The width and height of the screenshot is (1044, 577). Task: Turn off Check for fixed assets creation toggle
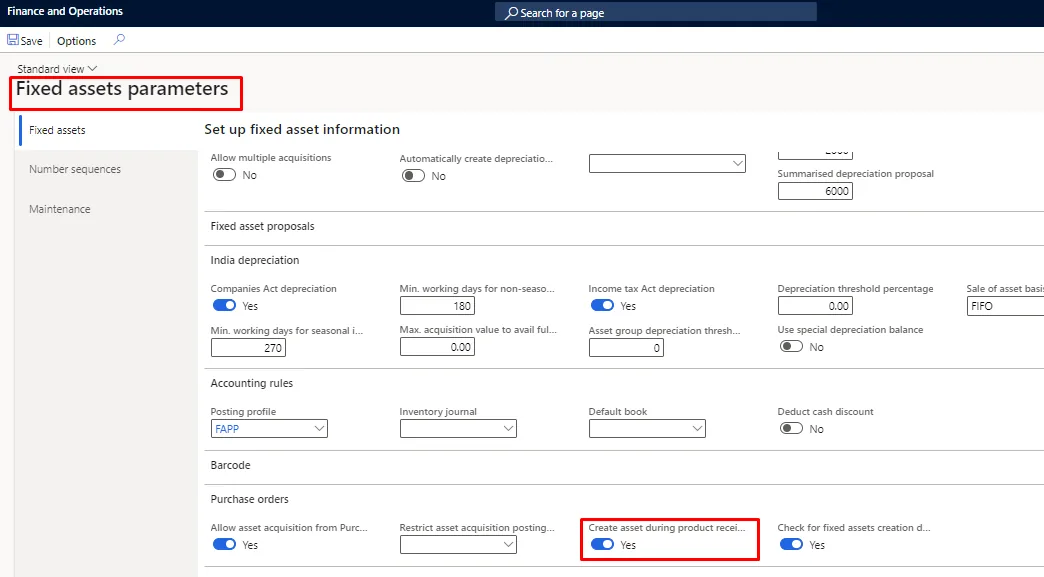(x=792, y=544)
